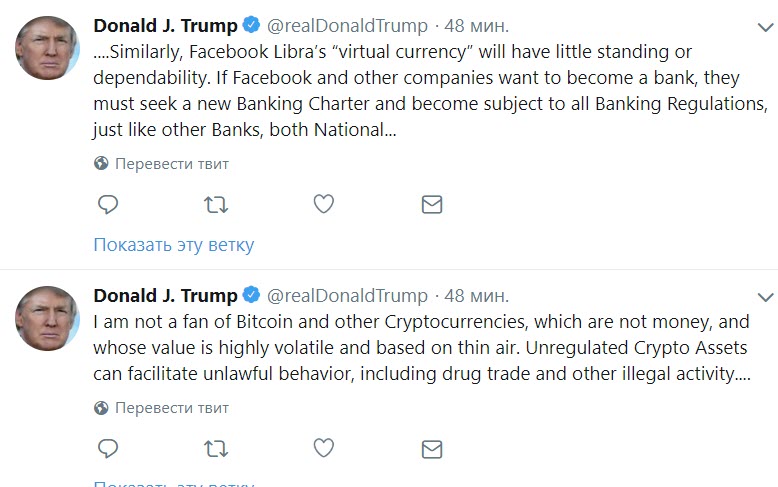778x487 pixels.
Task: Retweet the Facebook Libra tweet
Action: pyautogui.click(x=215, y=205)
